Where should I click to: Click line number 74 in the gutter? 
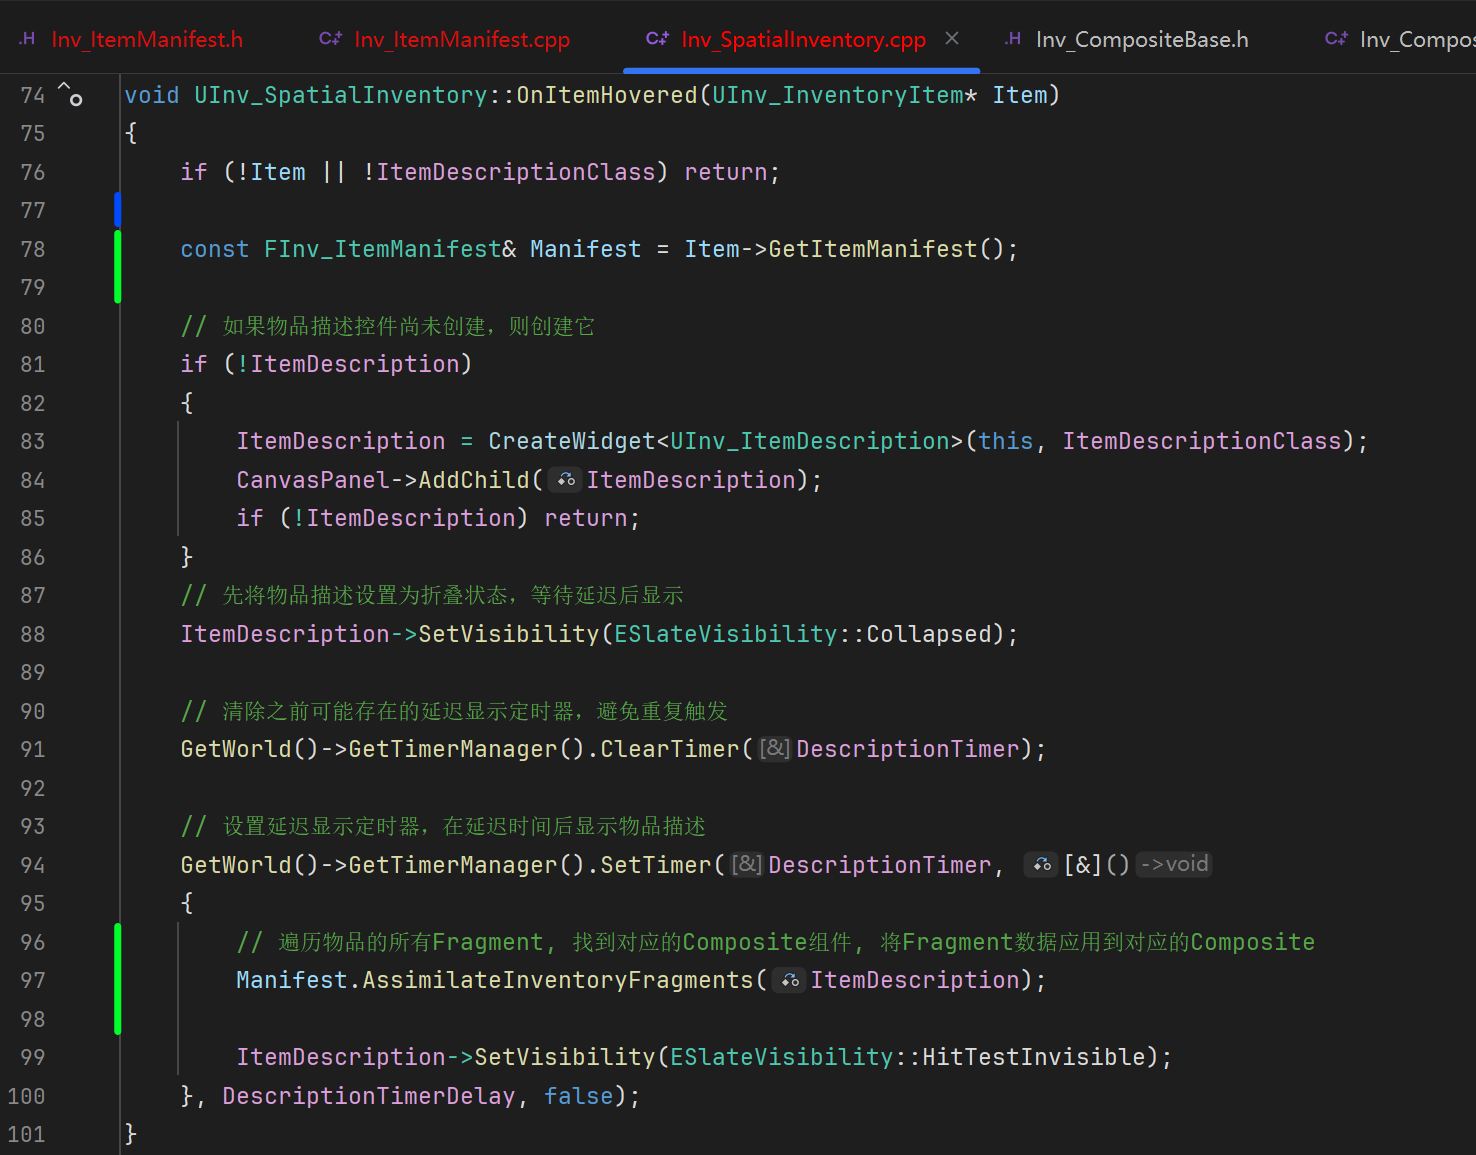(33, 95)
